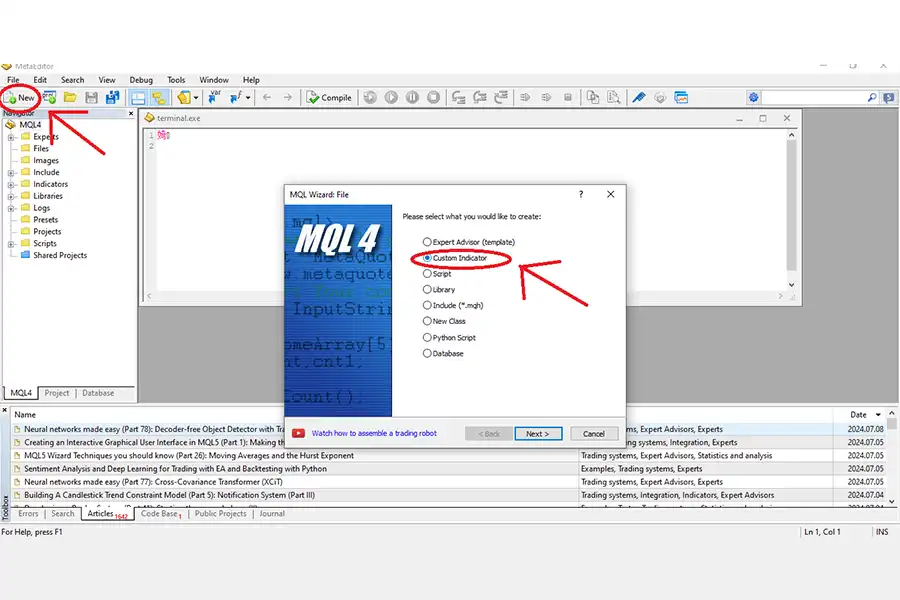Close the Navigator panel with its X
The image size is (900, 600).
[131, 114]
